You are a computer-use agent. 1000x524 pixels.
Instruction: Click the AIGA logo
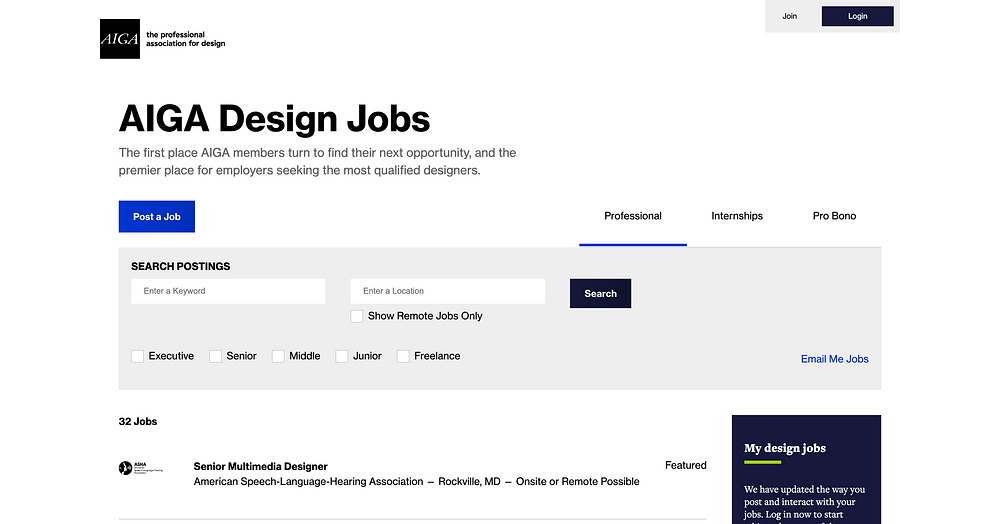point(120,39)
